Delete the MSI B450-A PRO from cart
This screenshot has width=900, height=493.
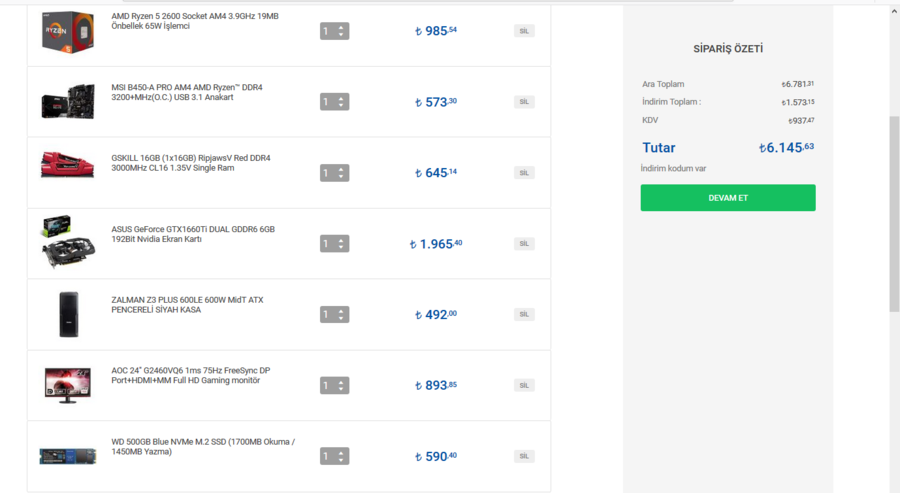[524, 102]
